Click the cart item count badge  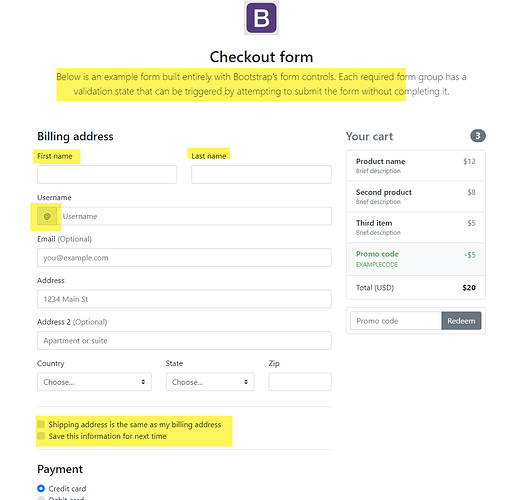point(478,136)
